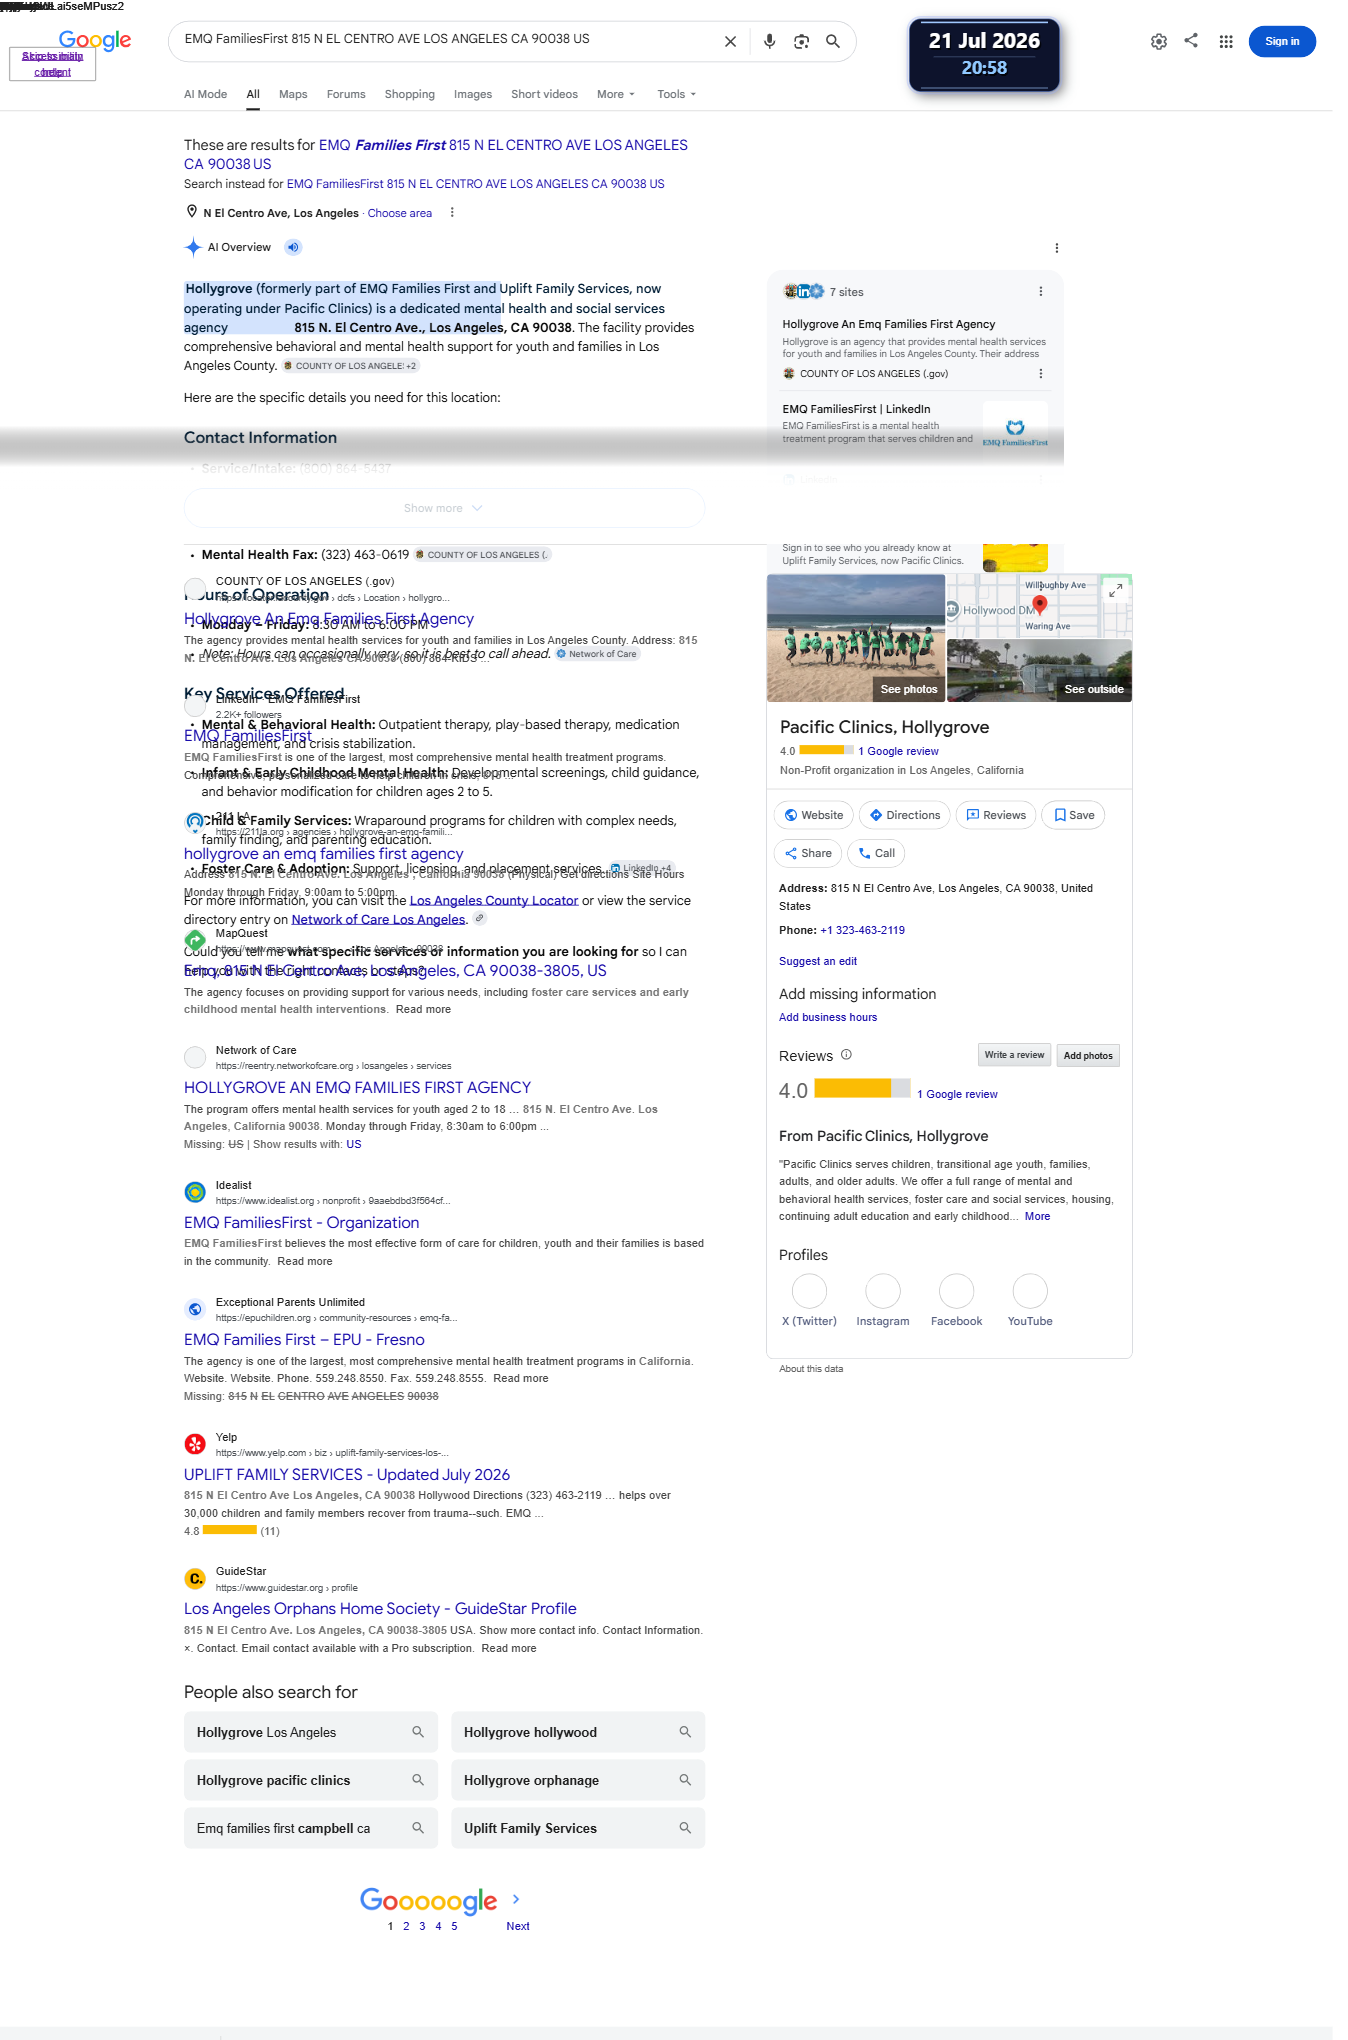
Task: Click the red map pin marker
Action: [1039, 604]
